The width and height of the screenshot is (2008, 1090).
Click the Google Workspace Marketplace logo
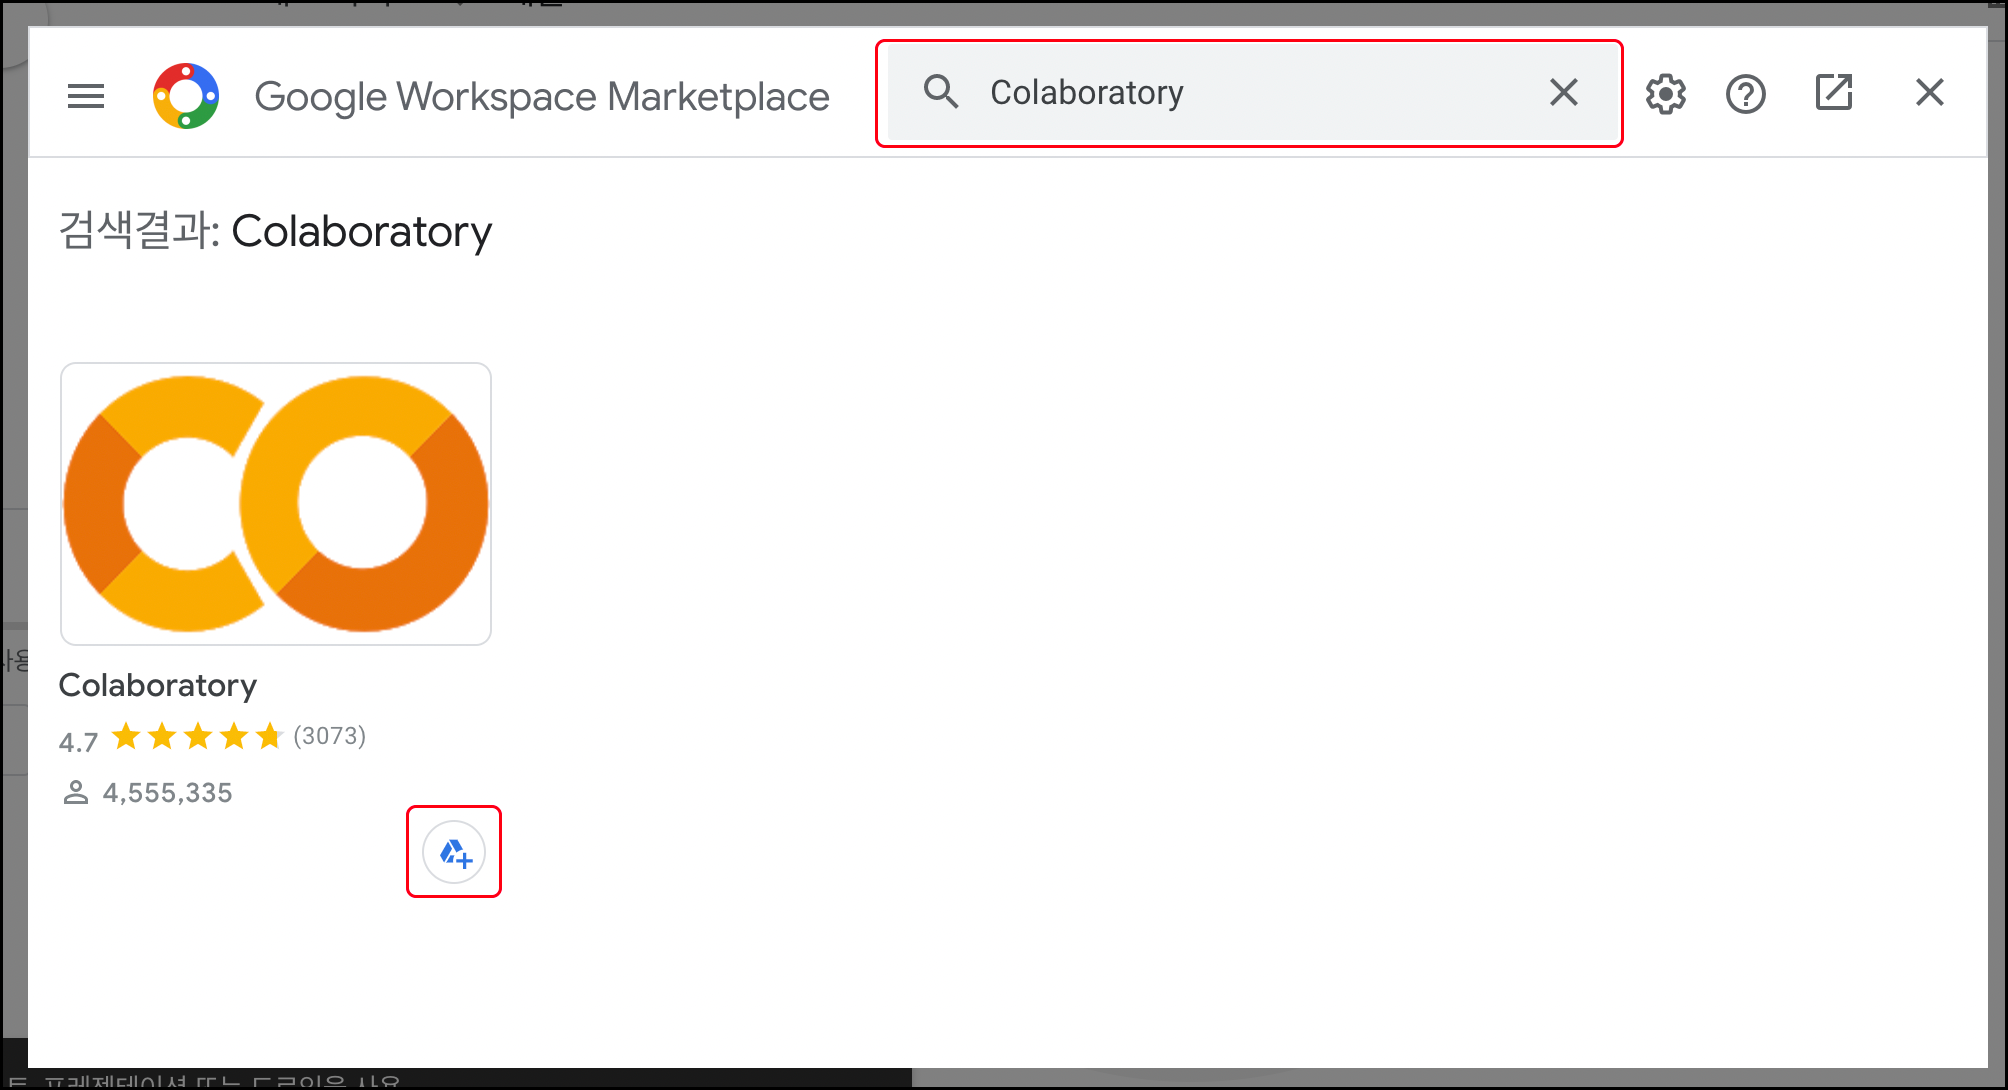pos(186,96)
